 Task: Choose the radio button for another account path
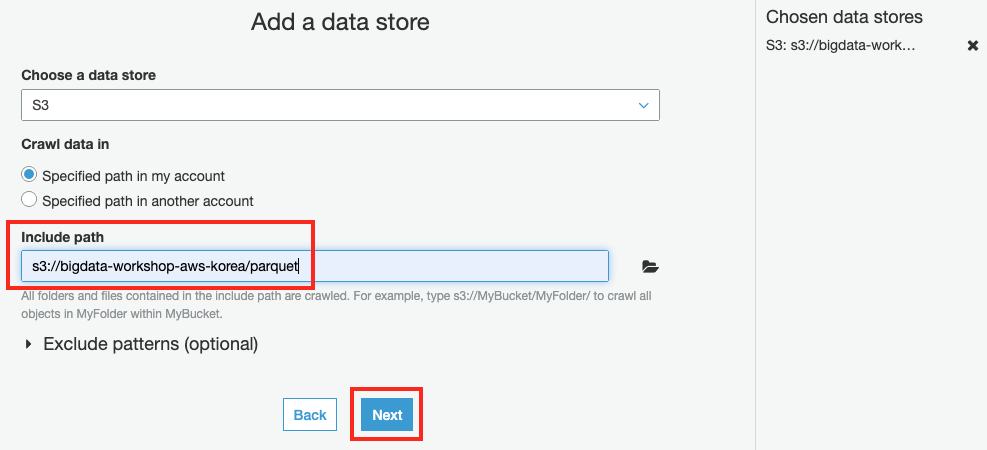29,200
